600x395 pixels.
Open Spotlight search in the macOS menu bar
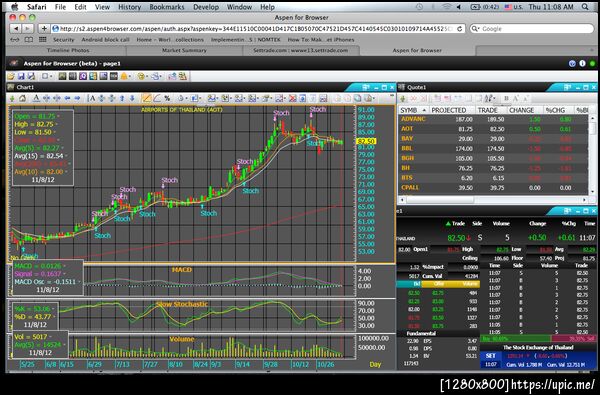[585, 7]
